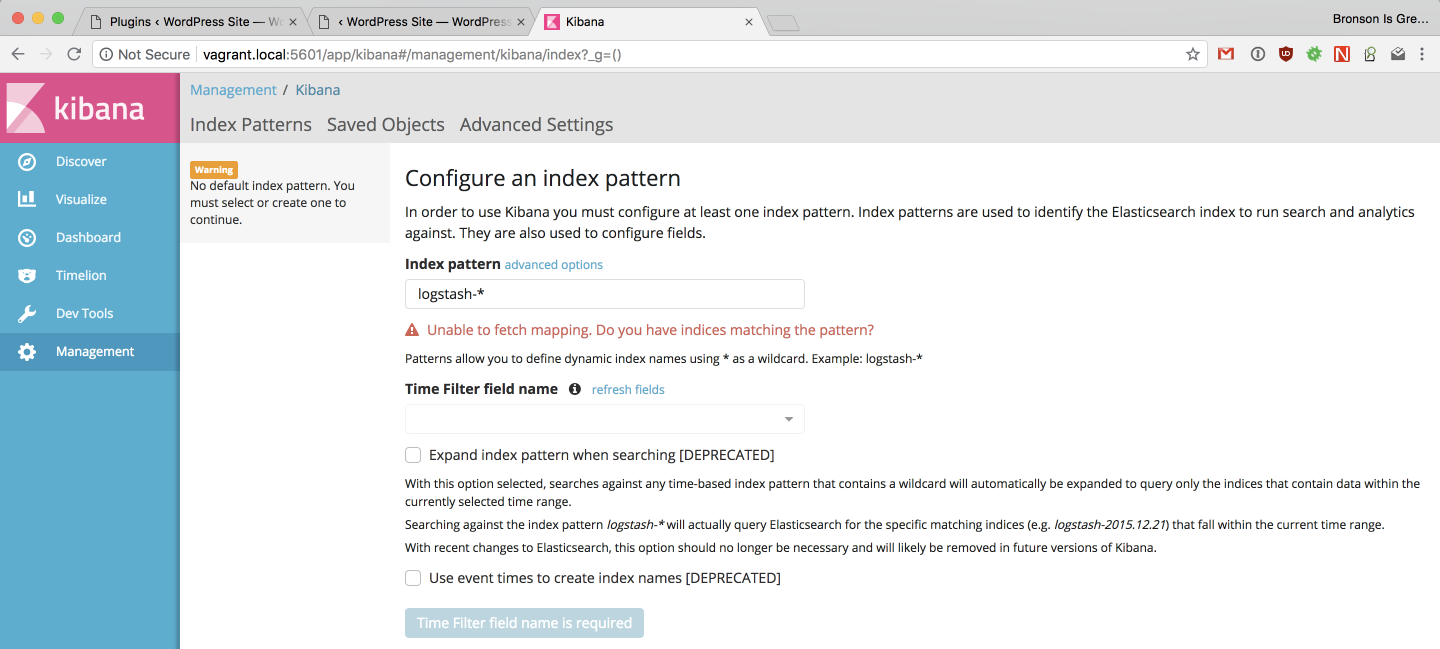Open the Discover compass icon in sidebar
Screen dimensions: 1440x649
(x=27, y=161)
